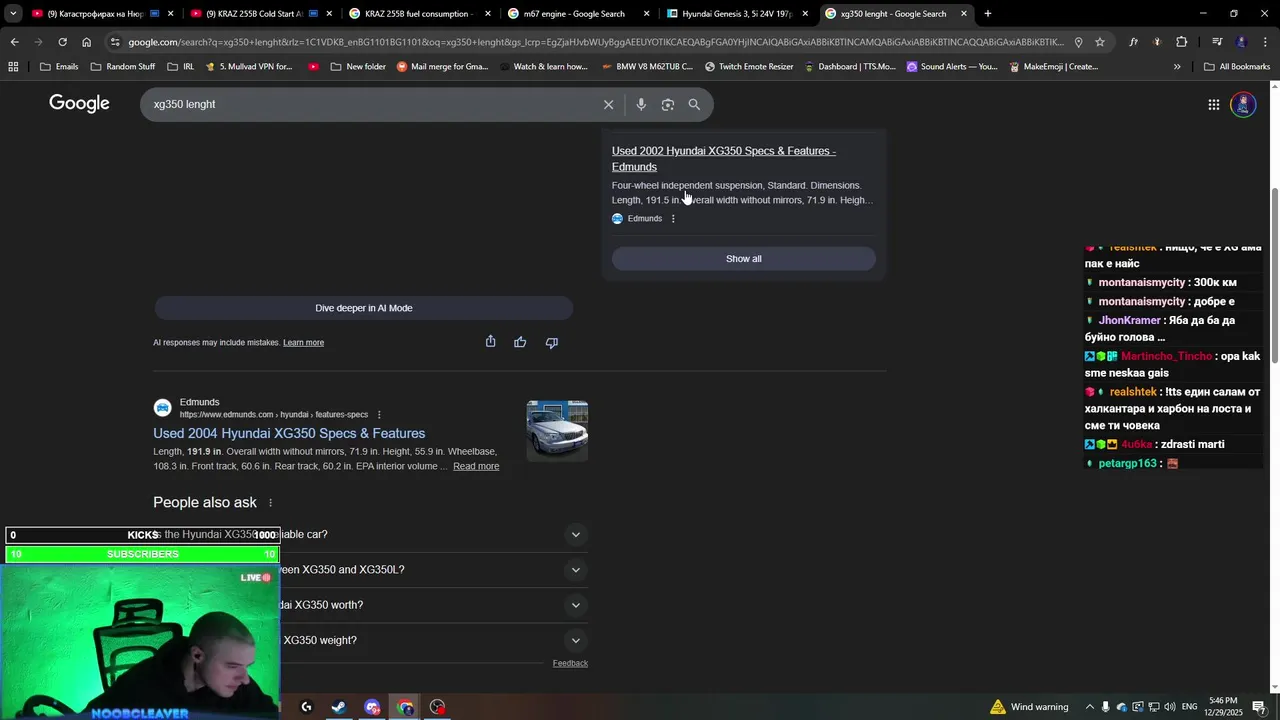Screen dimensions: 1280x720
Task: Open the Feedback link under People also ask
Action: [x=570, y=663]
